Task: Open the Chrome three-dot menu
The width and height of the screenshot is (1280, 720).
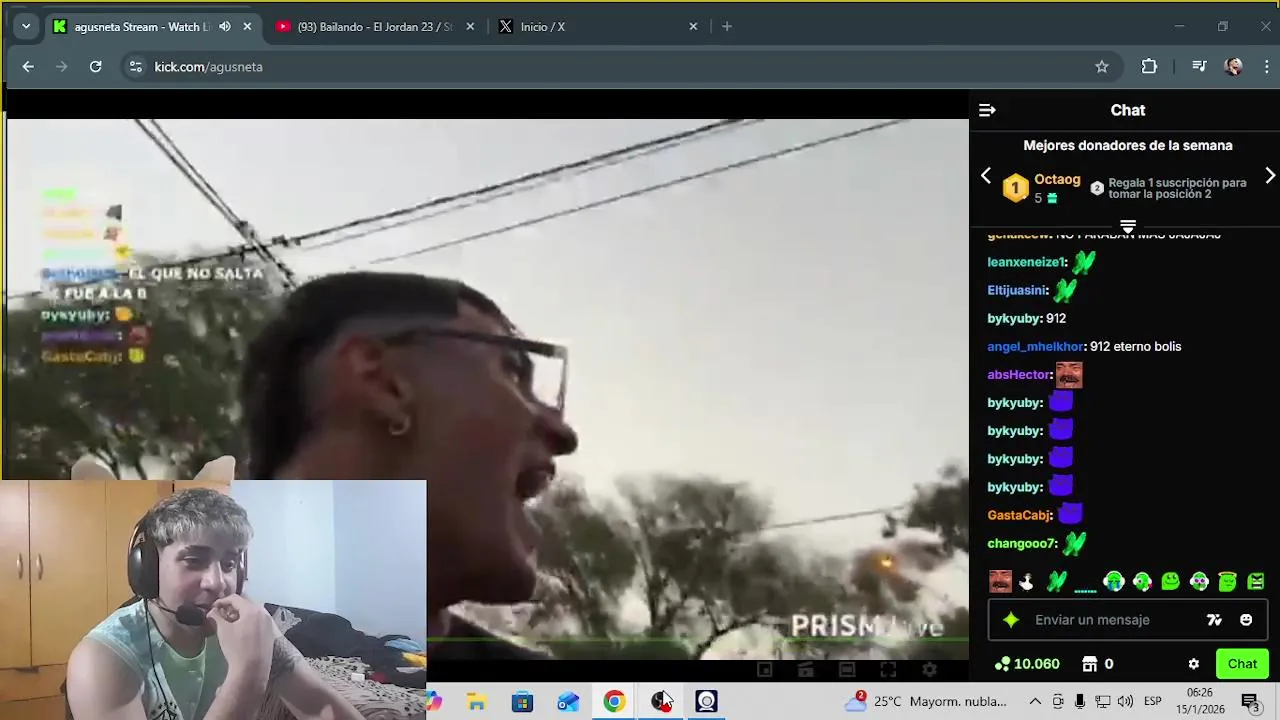Action: click(1267, 67)
